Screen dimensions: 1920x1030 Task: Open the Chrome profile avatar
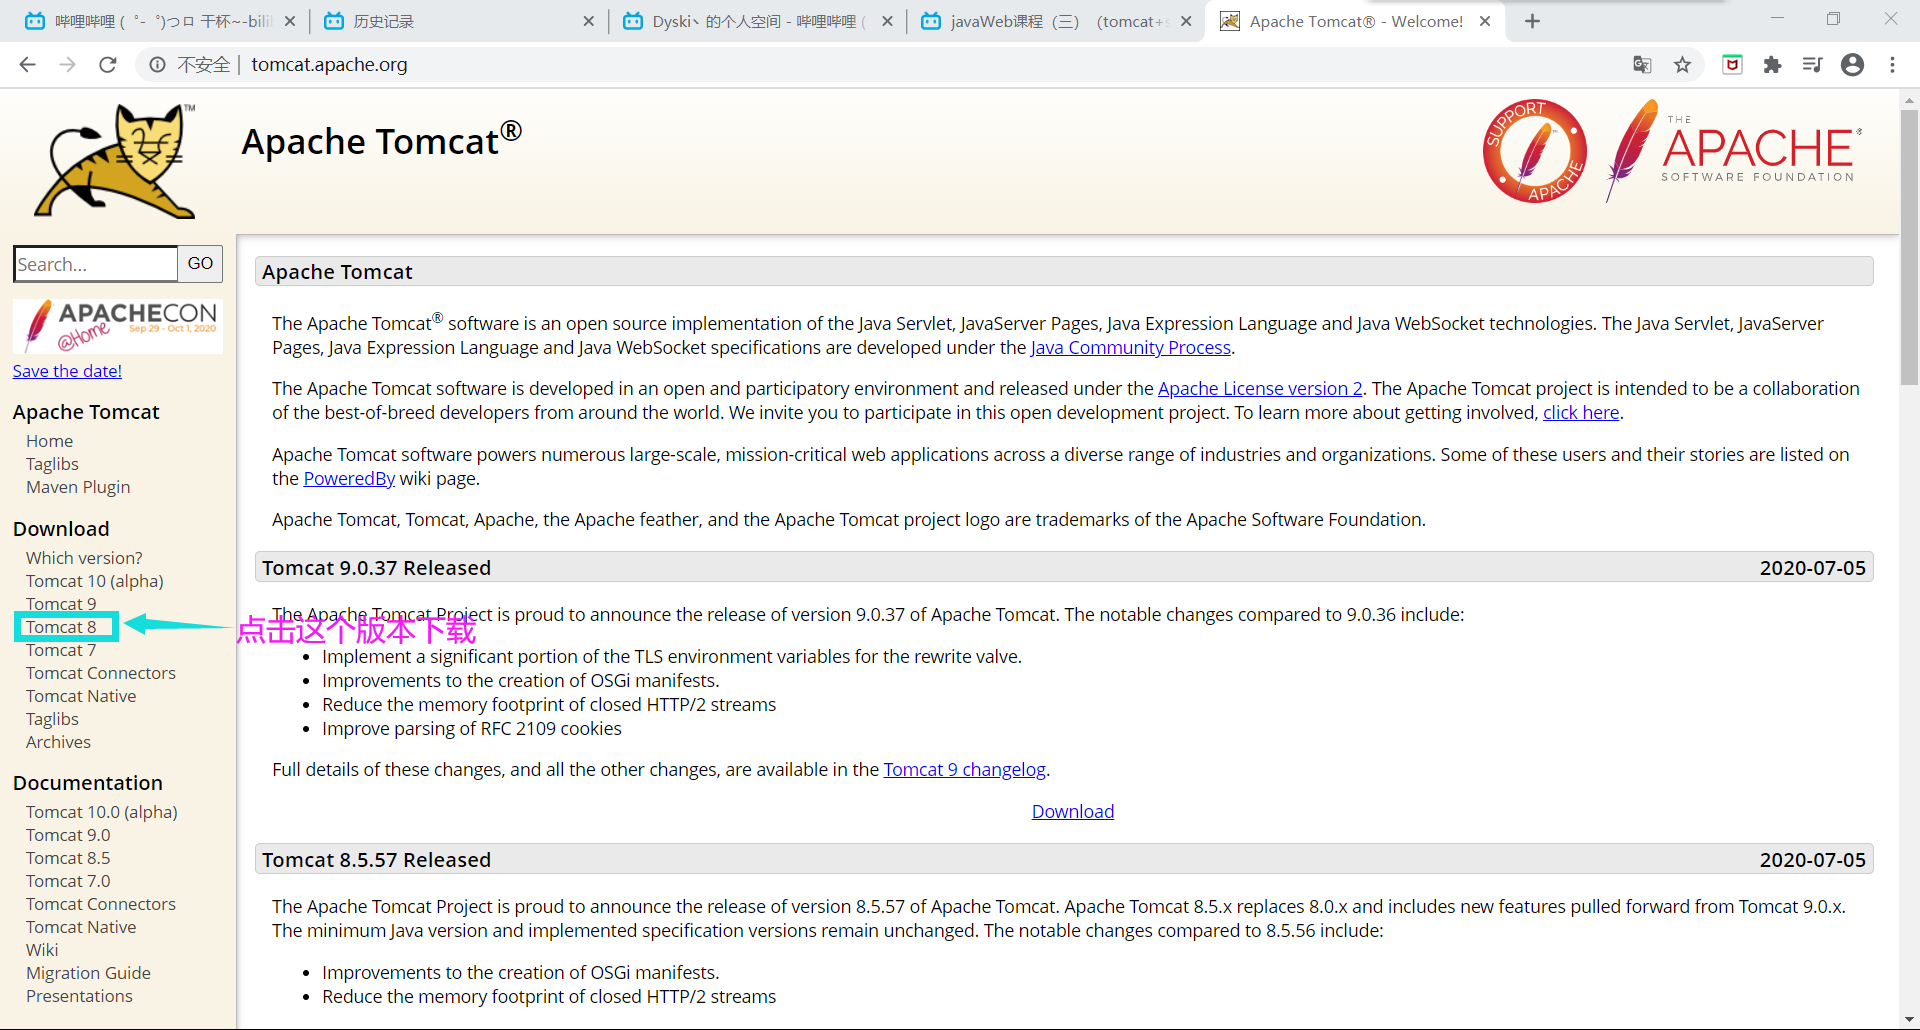(1853, 65)
